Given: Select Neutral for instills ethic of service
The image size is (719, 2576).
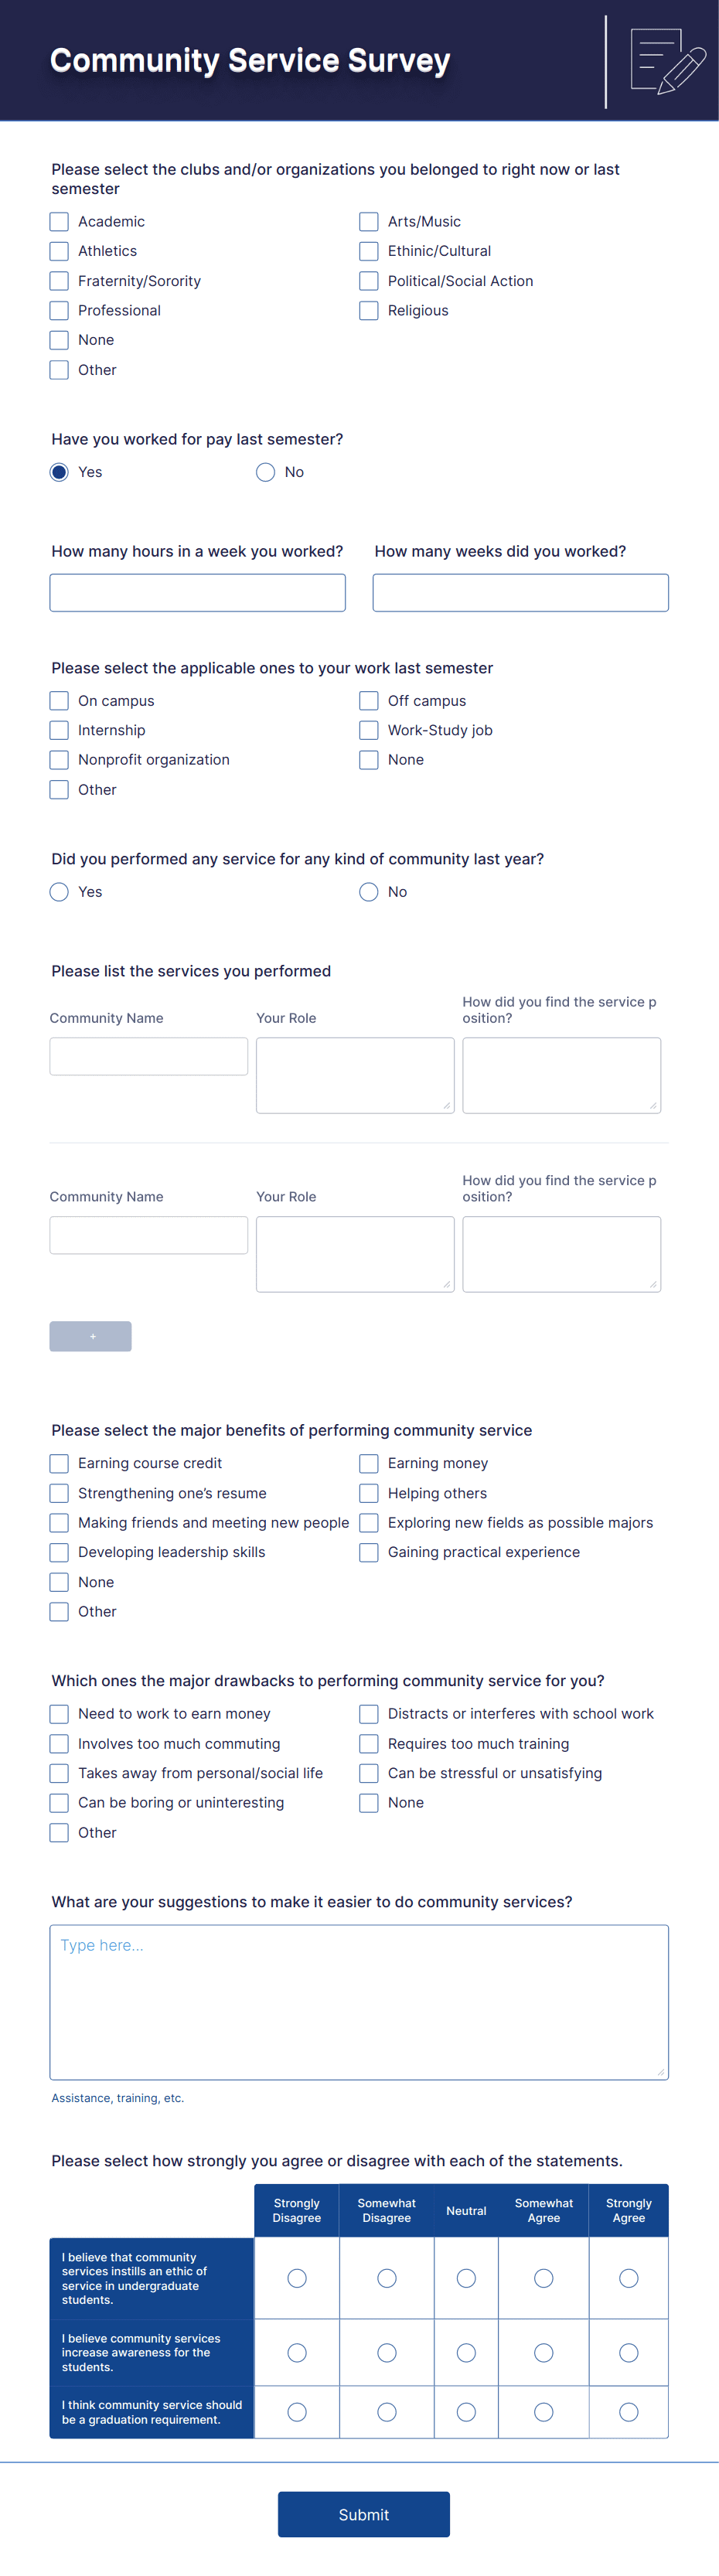Looking at the screenshot, I should click(466, 2278).
